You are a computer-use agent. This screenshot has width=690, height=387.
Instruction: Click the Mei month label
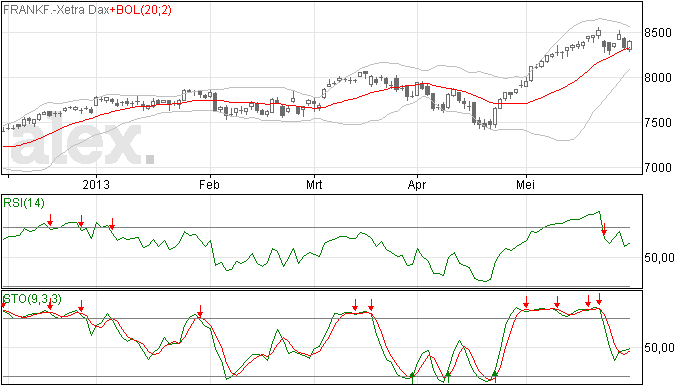(x=525, y=184)
